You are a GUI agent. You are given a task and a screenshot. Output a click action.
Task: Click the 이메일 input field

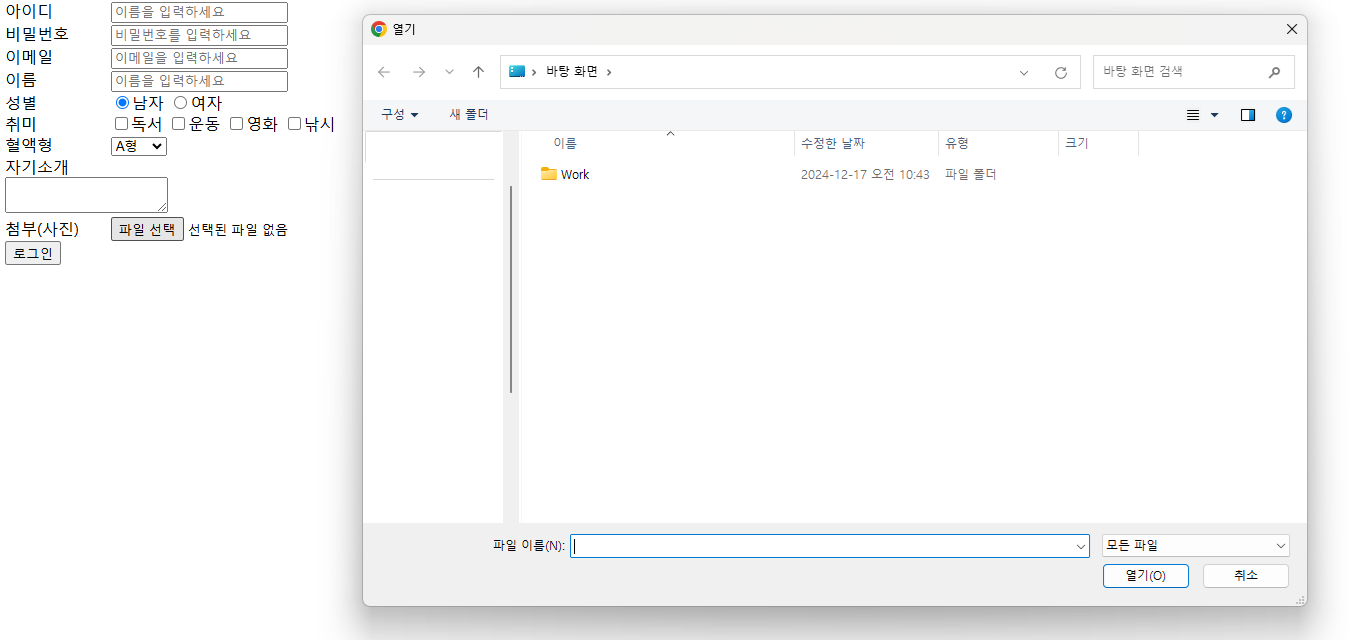tap(199, 58)
